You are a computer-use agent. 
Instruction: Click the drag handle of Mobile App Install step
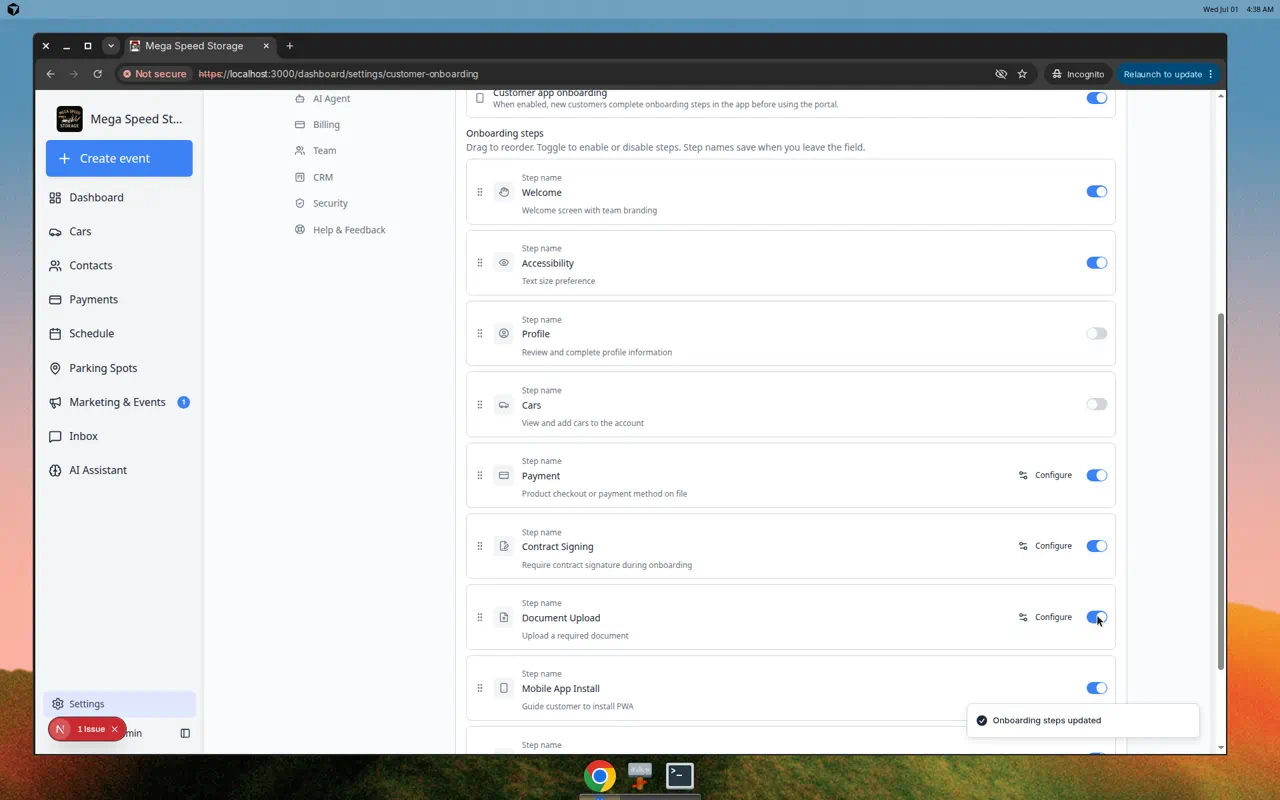[480, 689]
